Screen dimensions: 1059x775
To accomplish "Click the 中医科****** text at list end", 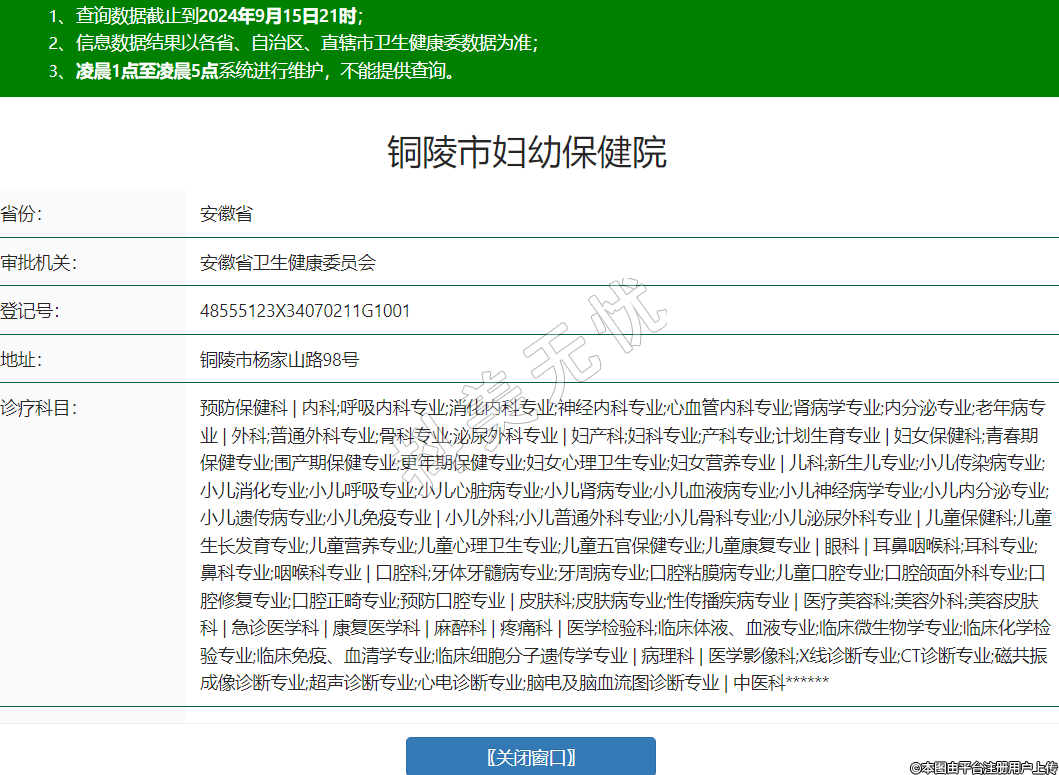I will [781, 683].
